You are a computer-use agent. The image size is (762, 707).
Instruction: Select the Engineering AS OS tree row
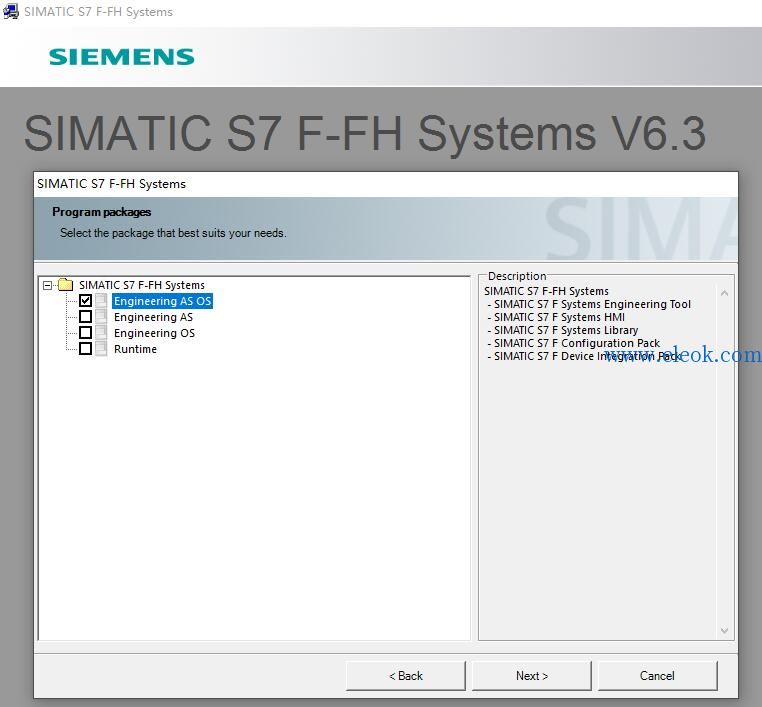tap(162, 301)
